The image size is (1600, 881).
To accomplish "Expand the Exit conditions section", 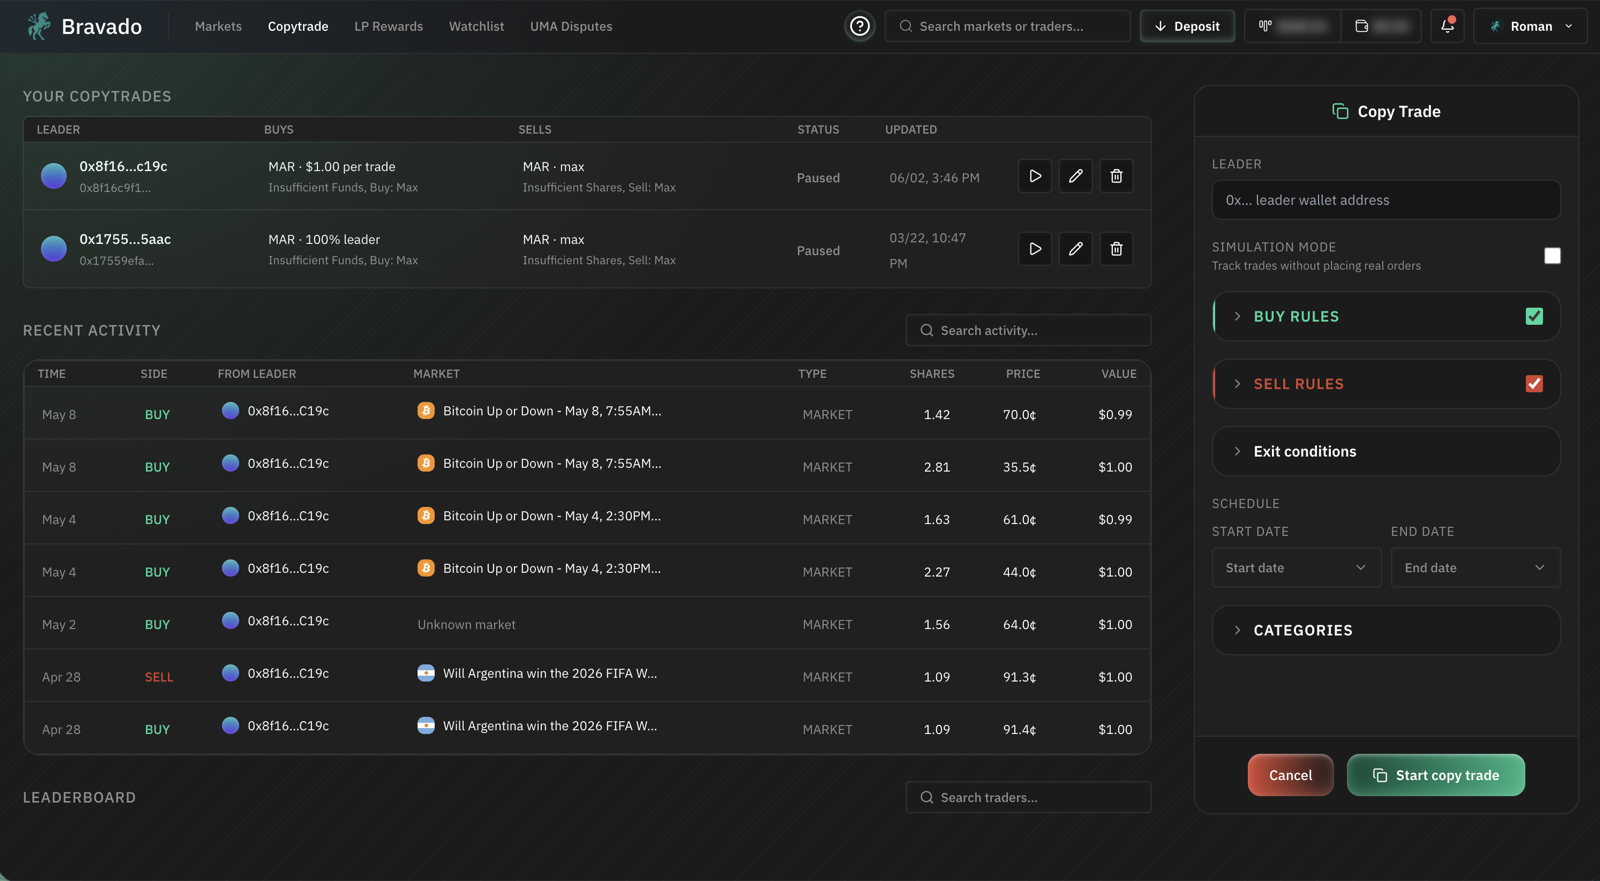I will pyautogui.click(x=1386, y=451).
